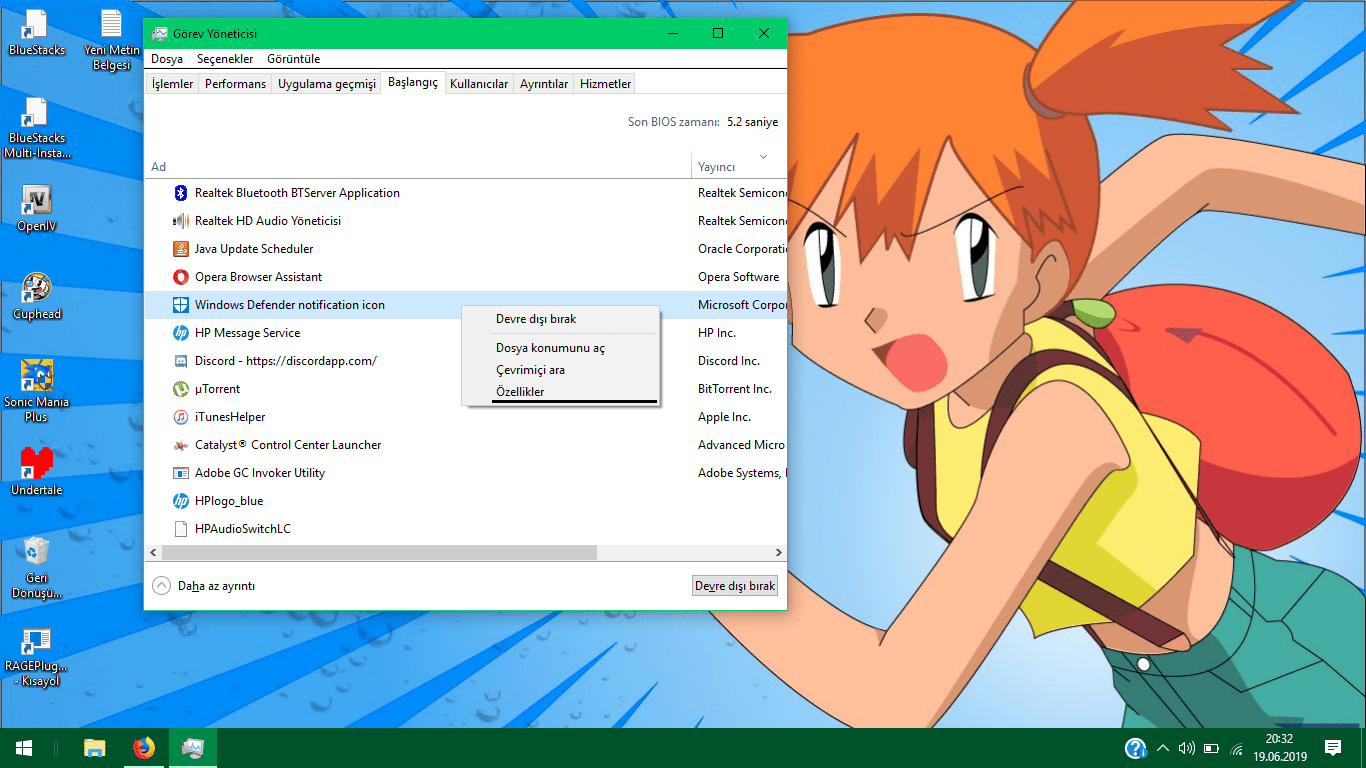Open the Hizmetler tab
Screen dimensions: 1366x768
pyautogui.click(x=605, y=84)
